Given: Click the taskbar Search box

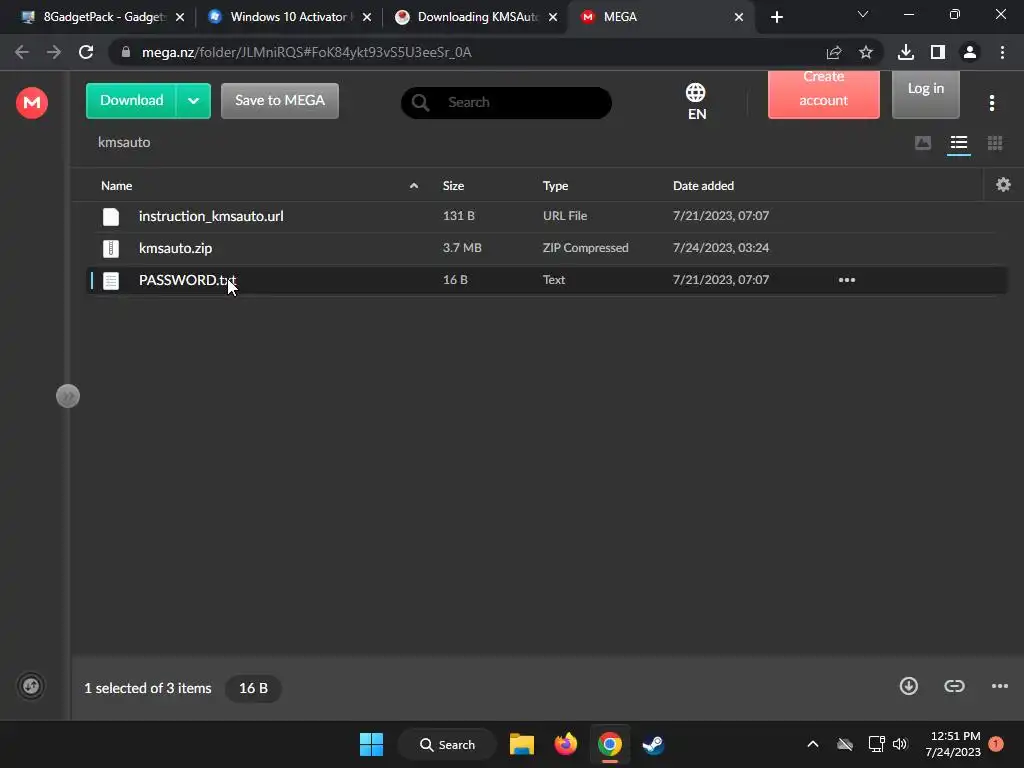Looking at the screenshot, I should [447, 744].
